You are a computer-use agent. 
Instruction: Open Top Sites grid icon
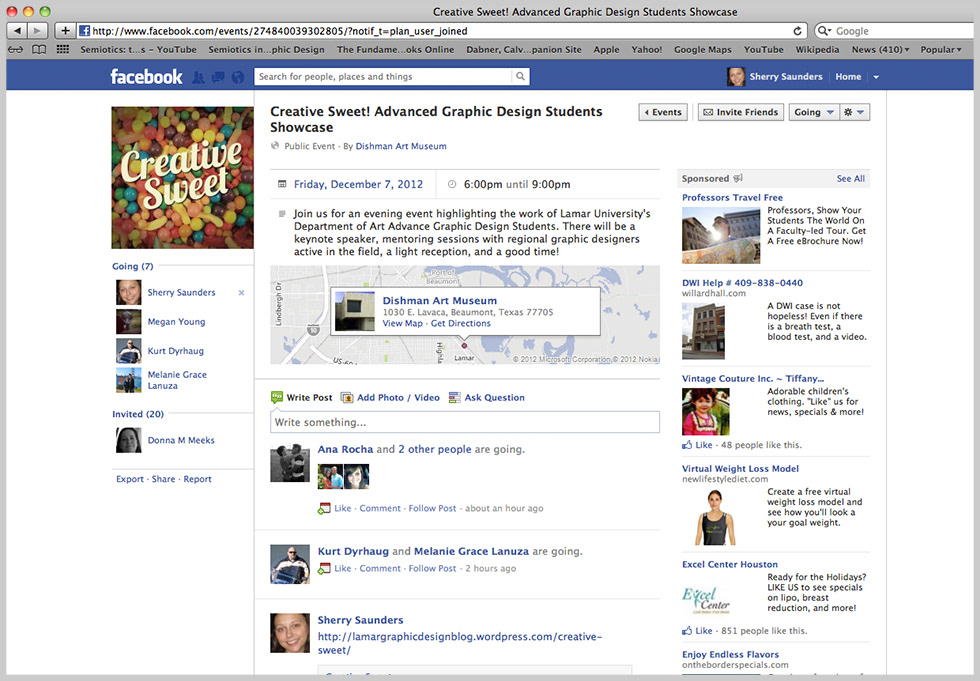[x=62, y=49]
